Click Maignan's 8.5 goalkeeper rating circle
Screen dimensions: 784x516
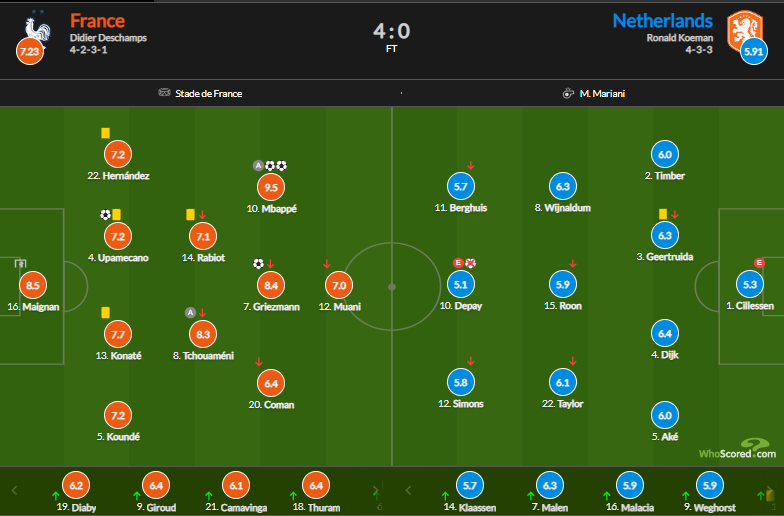[33, 285]
